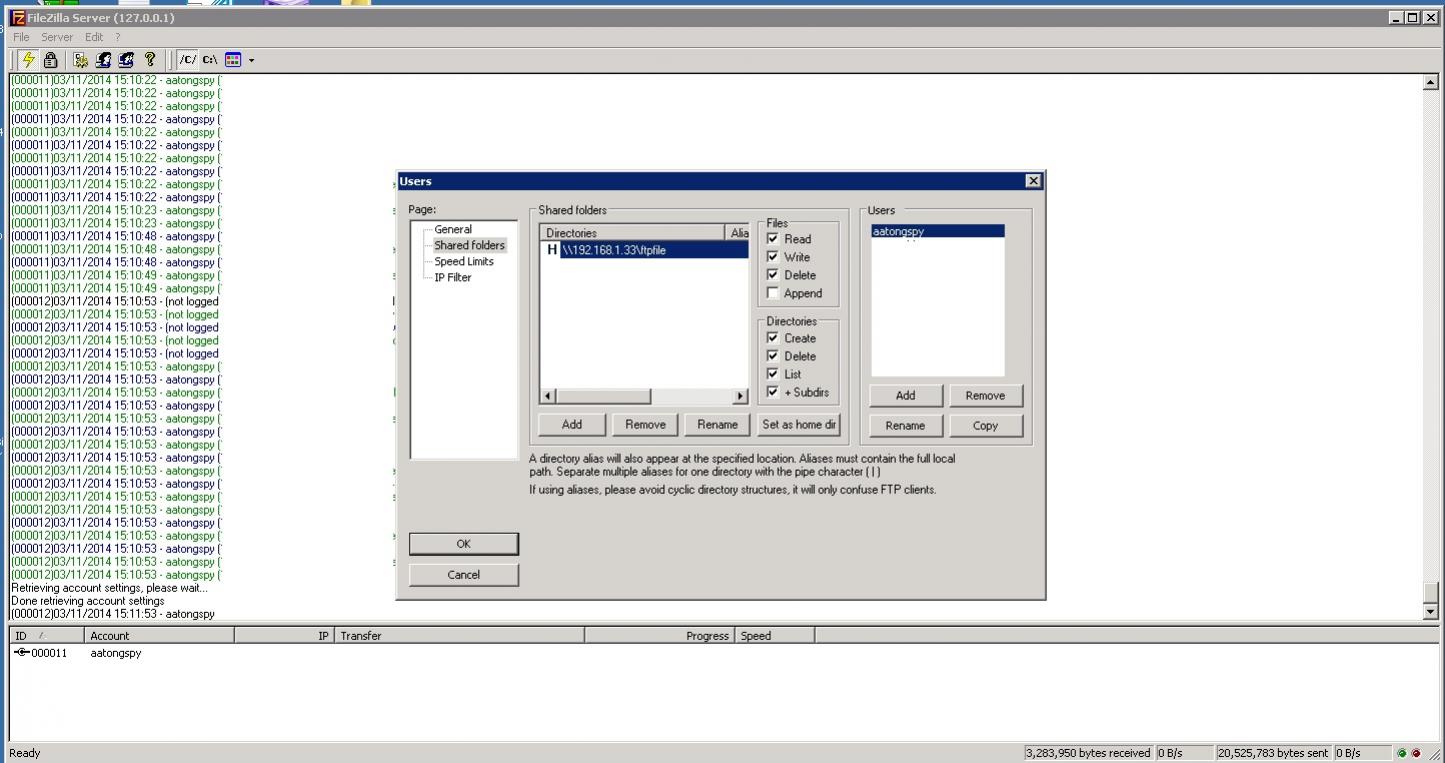This screenshot has height=763, width=1445.
Task: Toggle the Directories Delete checkbox
Action: [772, 356]
